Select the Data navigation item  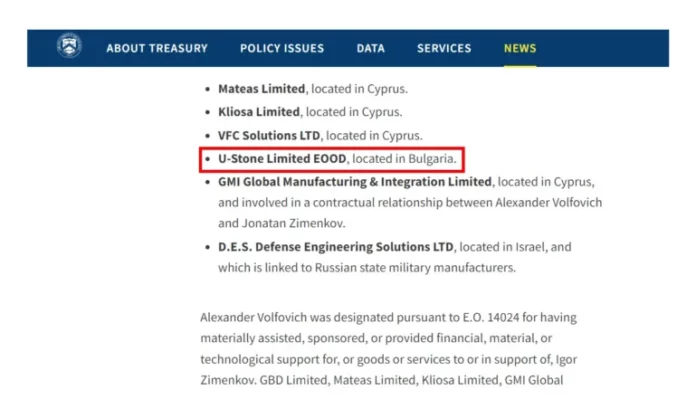370,48
